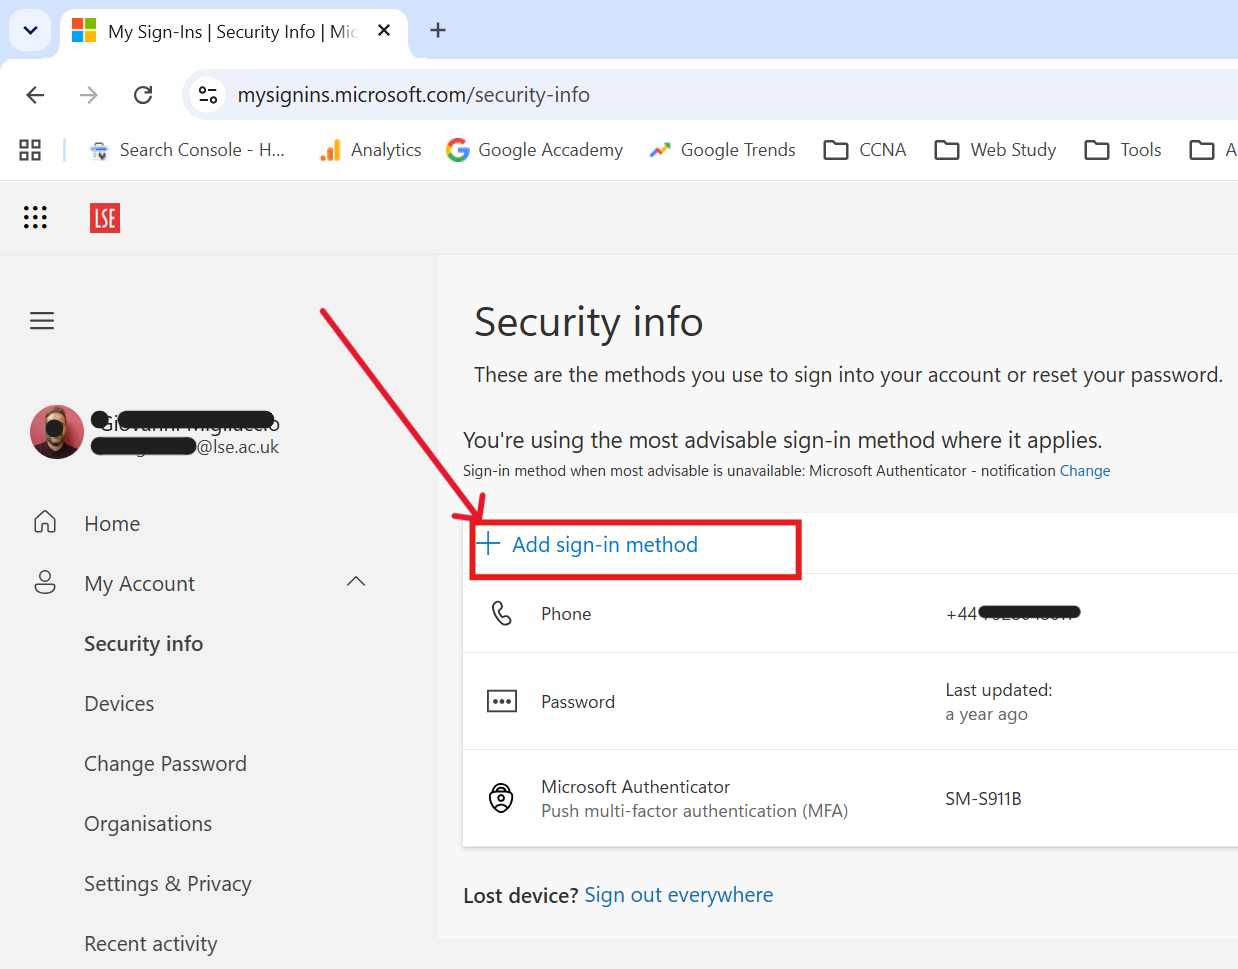Open the Web Study bookmark folder
Image resolution: width=1238 pixels, height=969 pixels.
click(x=995, y=150)
